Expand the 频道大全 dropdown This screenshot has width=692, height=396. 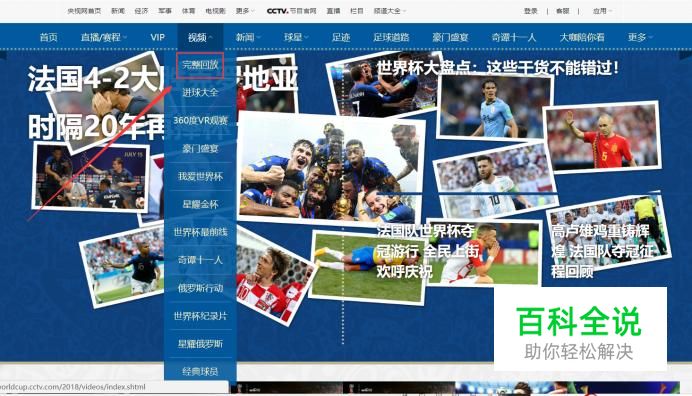coord(390,11)
